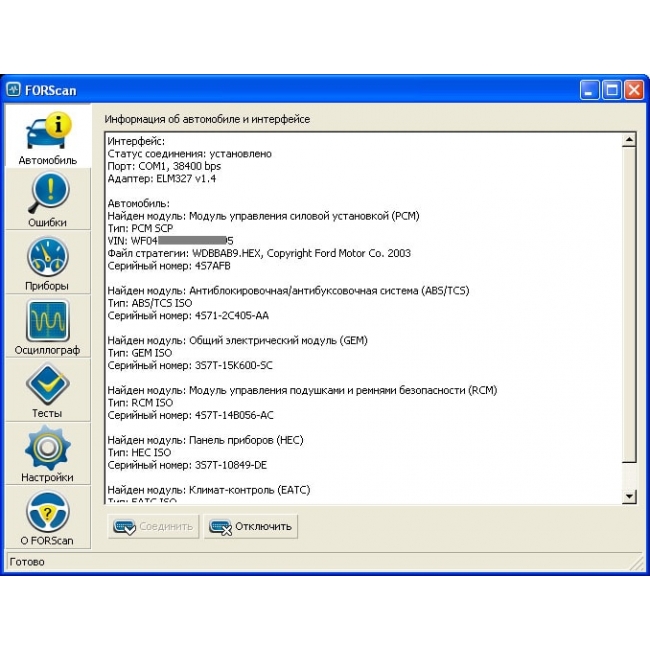Click the vertical scrollbar thumb
This screenshot has height=650, width=650.
tap(629, 305)
